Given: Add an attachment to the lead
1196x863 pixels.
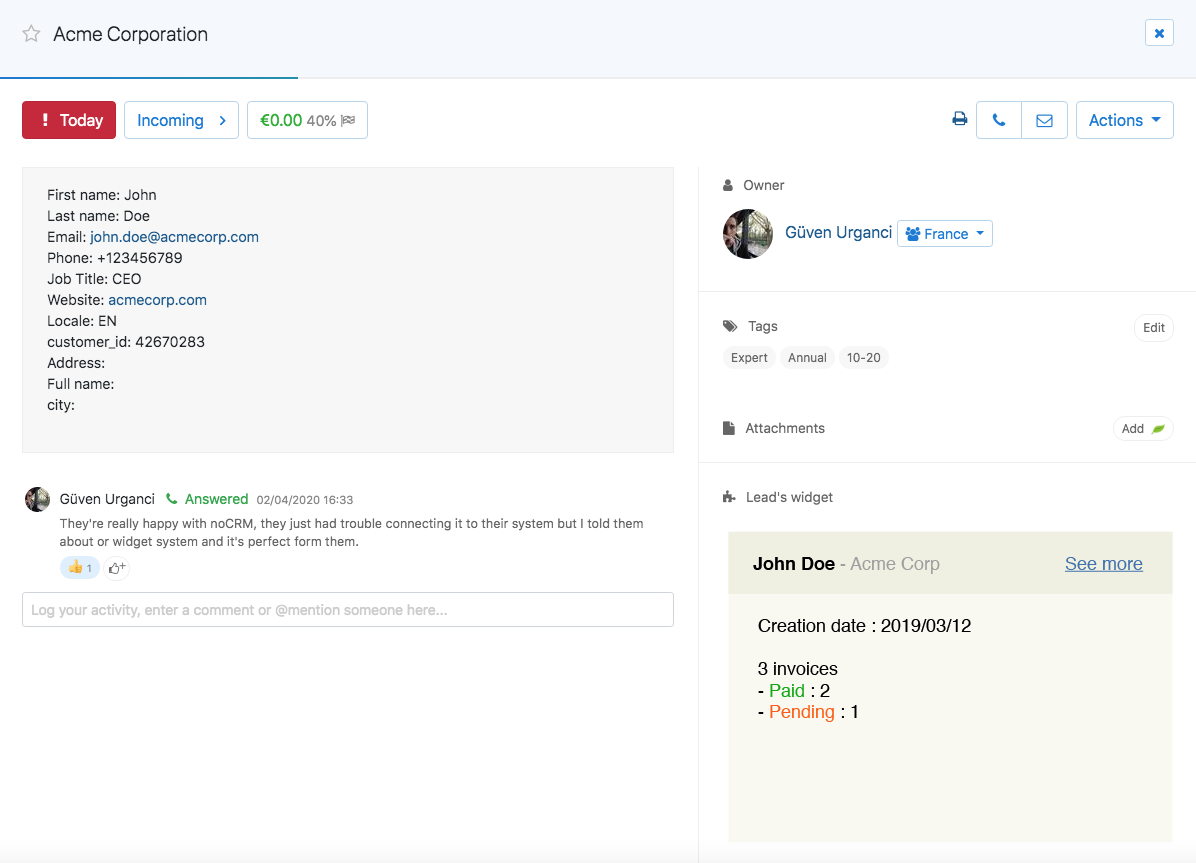Looking at the screenshot, I should [x=1142, y=428].
